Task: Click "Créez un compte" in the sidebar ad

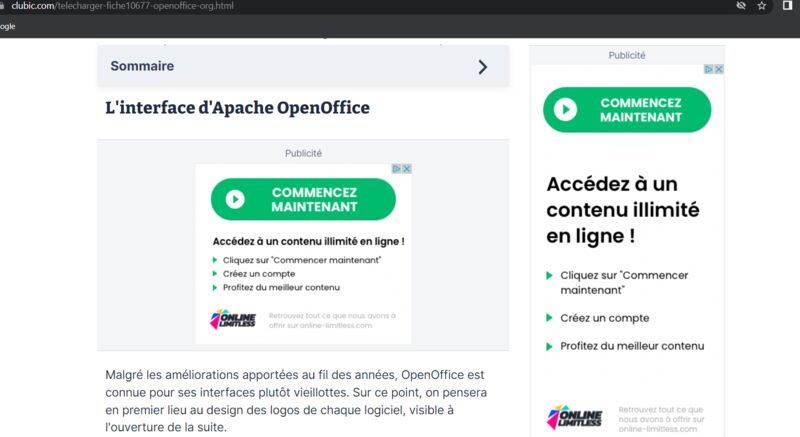Action: [x=605, y=318]
